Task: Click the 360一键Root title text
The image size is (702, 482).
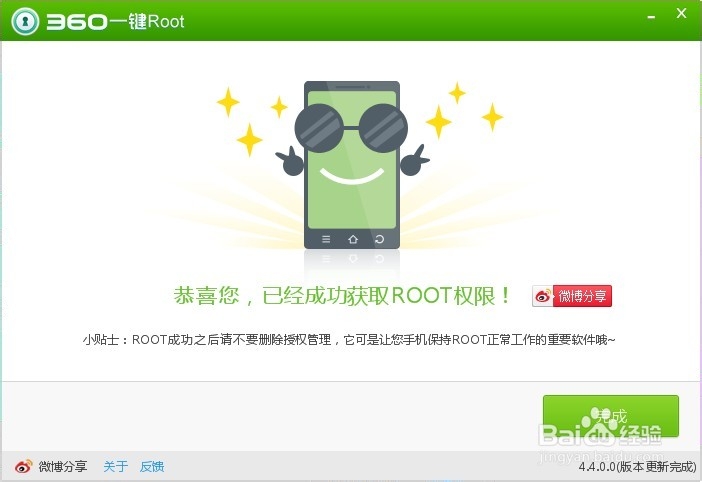Action: tap(116, 21)
